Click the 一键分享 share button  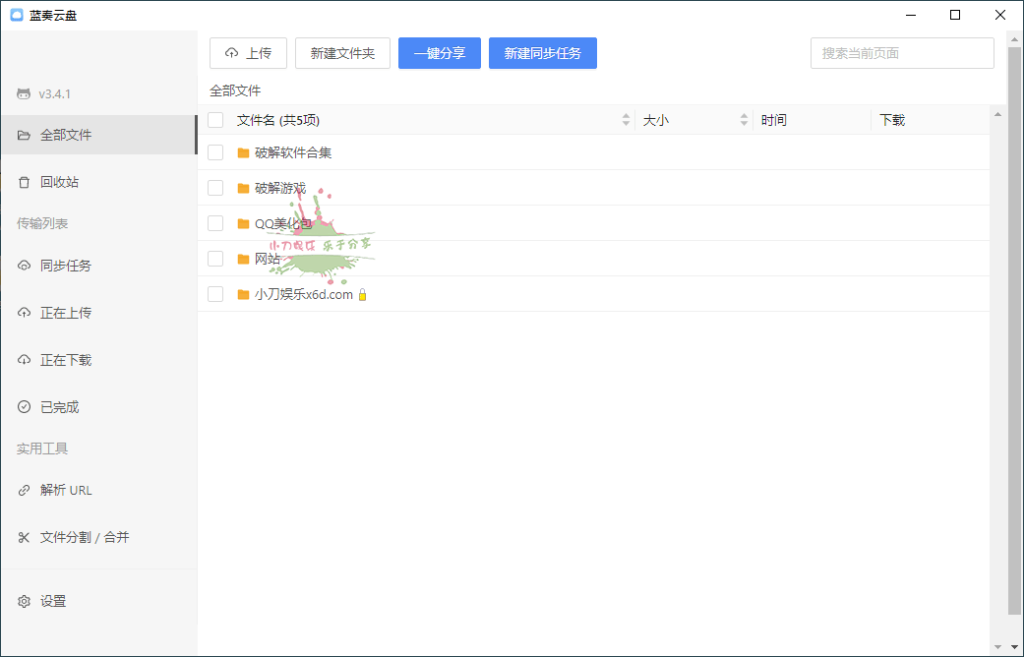pos(439,52)
